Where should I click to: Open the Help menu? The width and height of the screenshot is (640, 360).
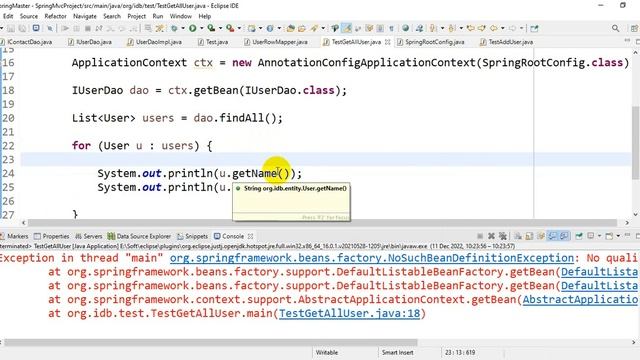click(x=204, y=16)
